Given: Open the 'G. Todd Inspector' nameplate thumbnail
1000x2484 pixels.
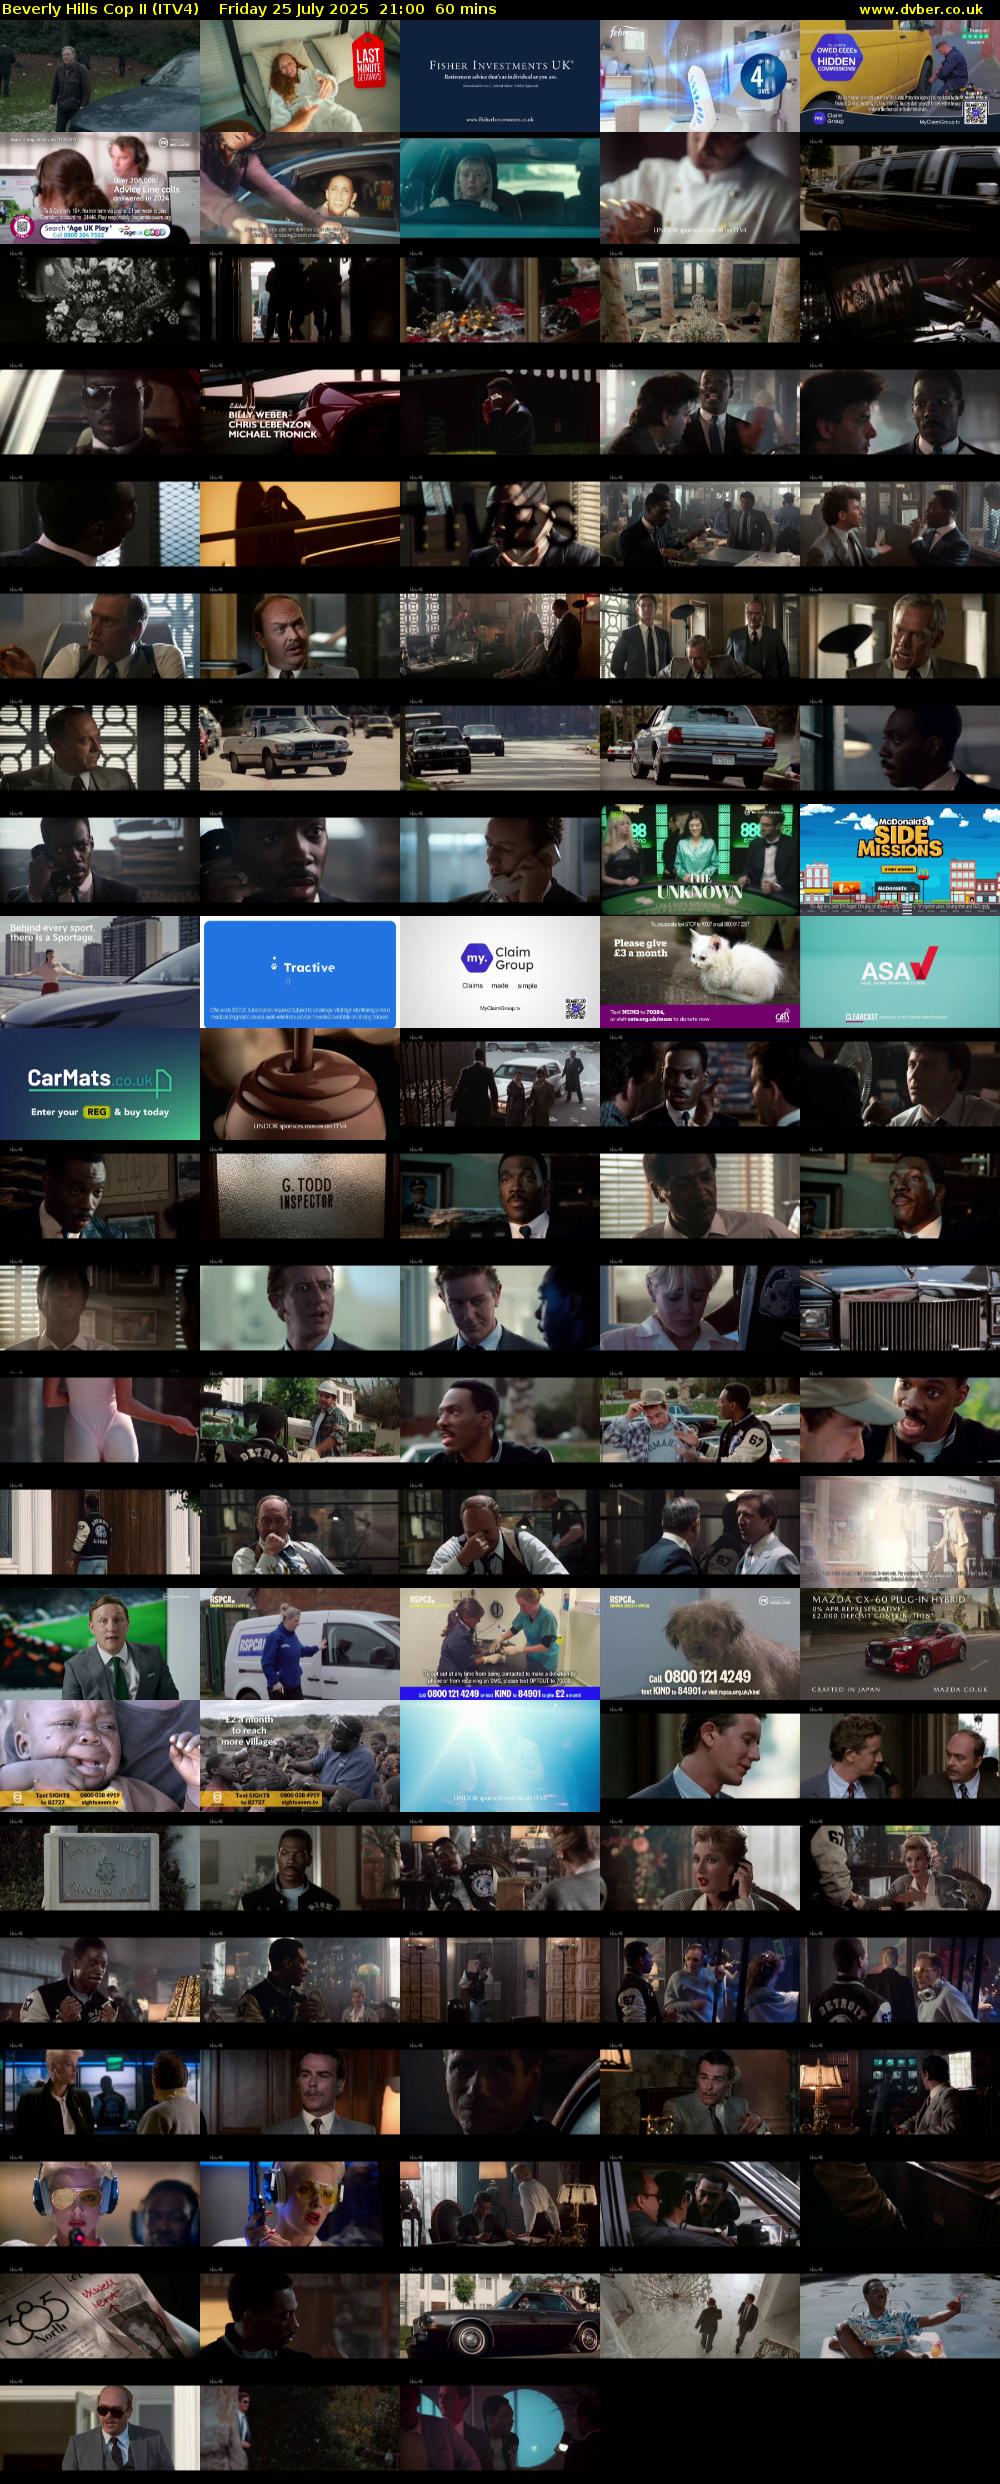Looking at the screenshot, I should tap(300, 1196).
